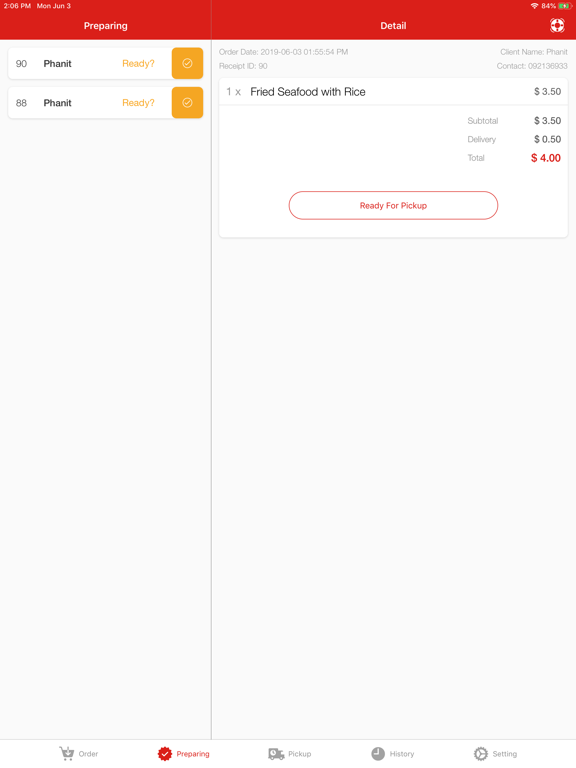Tap the Order Date text
Viewport: 576px width, 768px height.
click(284, 52)
